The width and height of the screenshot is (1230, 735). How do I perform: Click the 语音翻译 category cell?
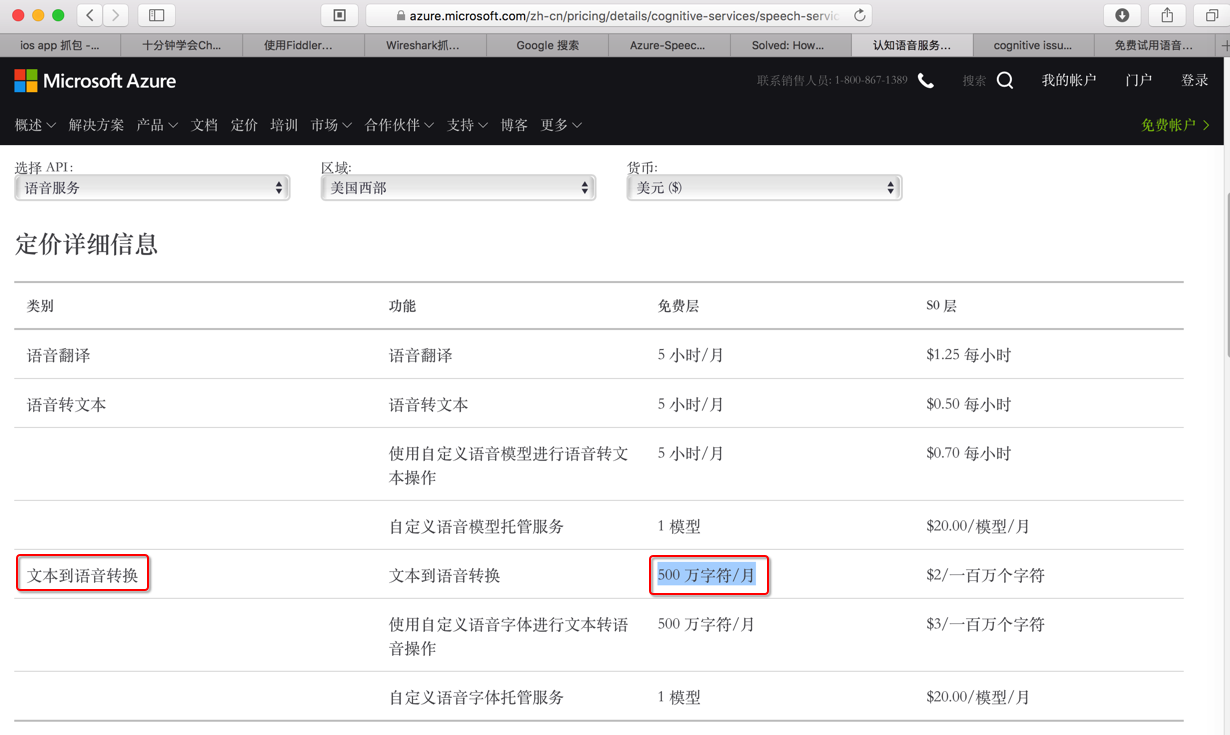(58, 355)
